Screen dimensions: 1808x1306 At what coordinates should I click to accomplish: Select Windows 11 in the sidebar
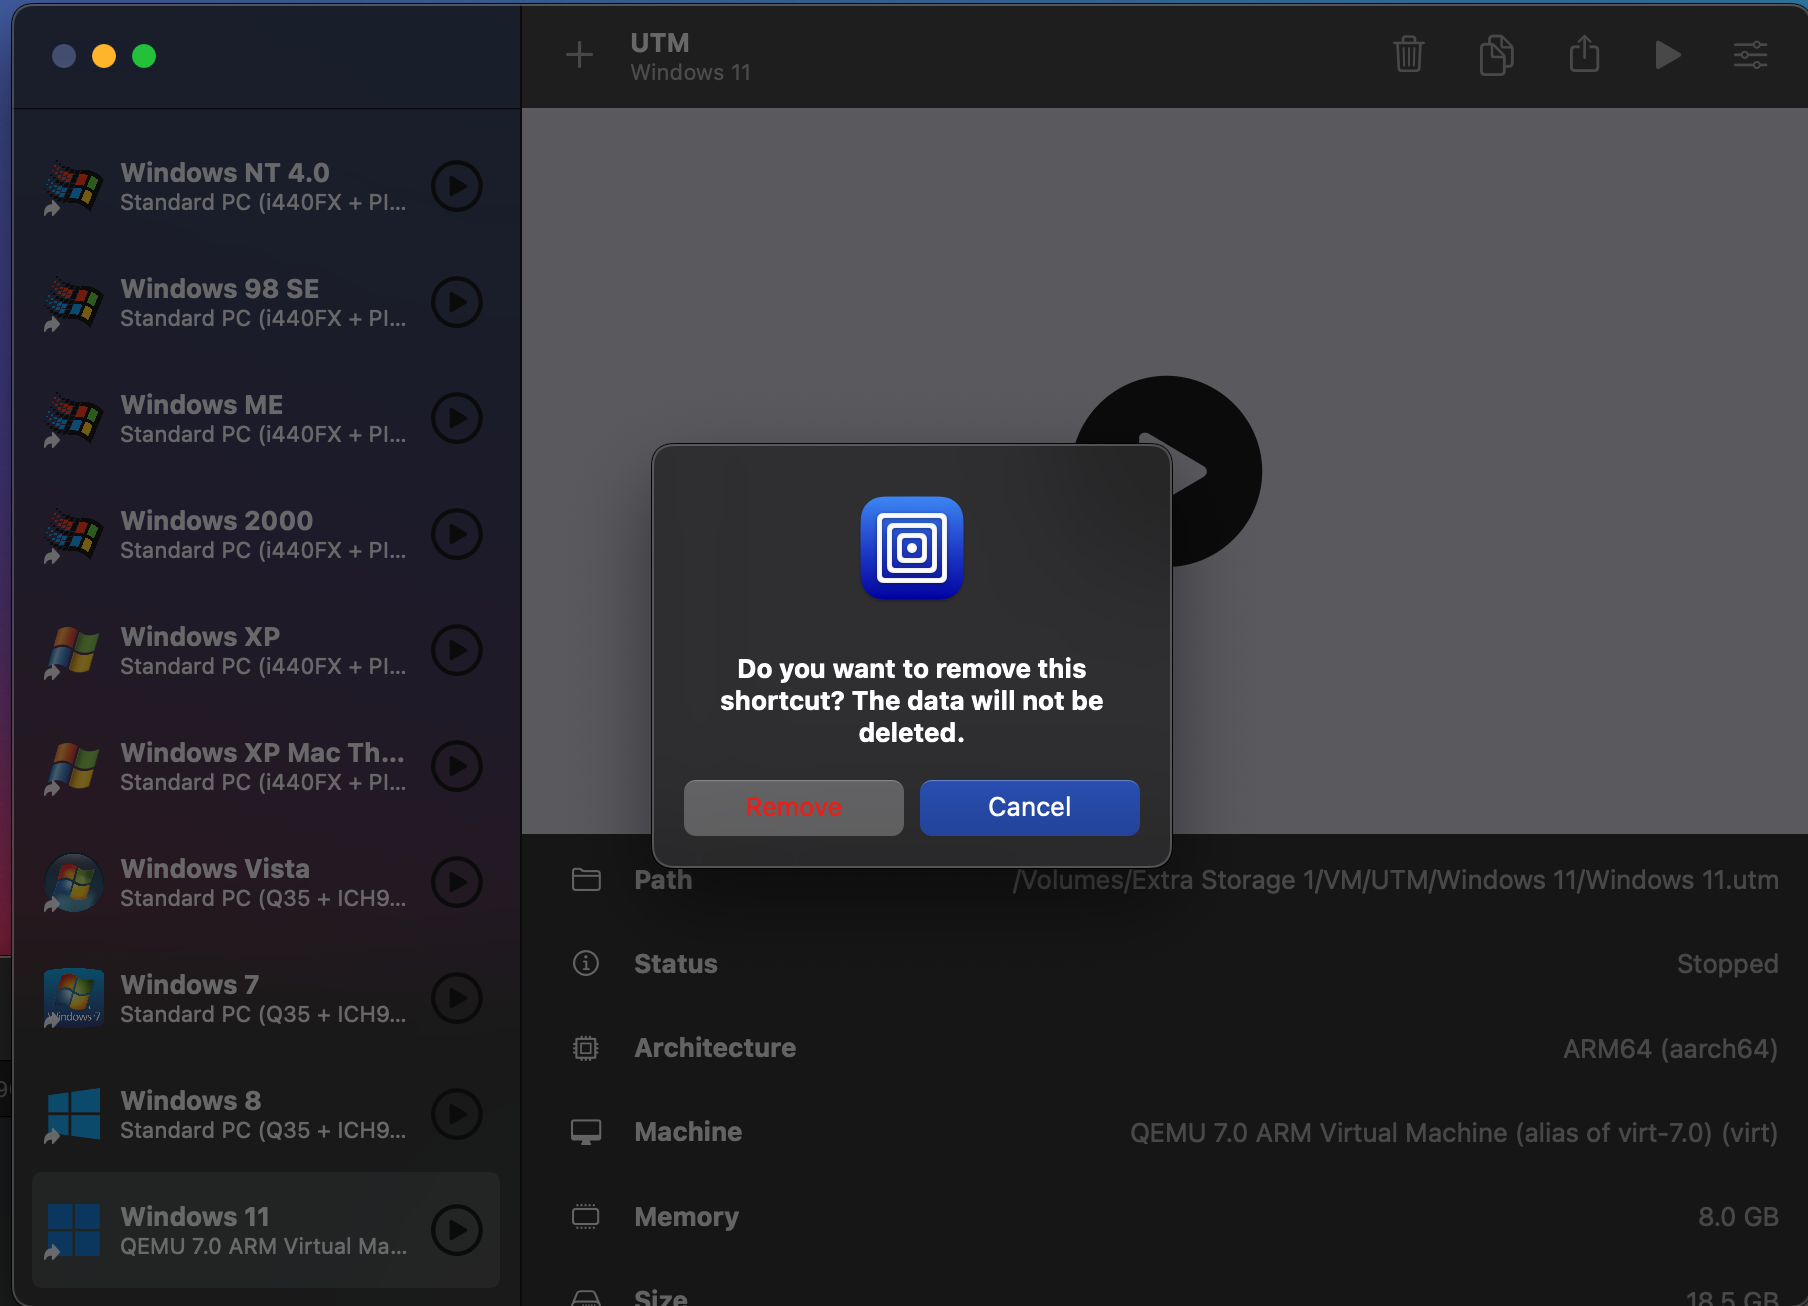266,1230
